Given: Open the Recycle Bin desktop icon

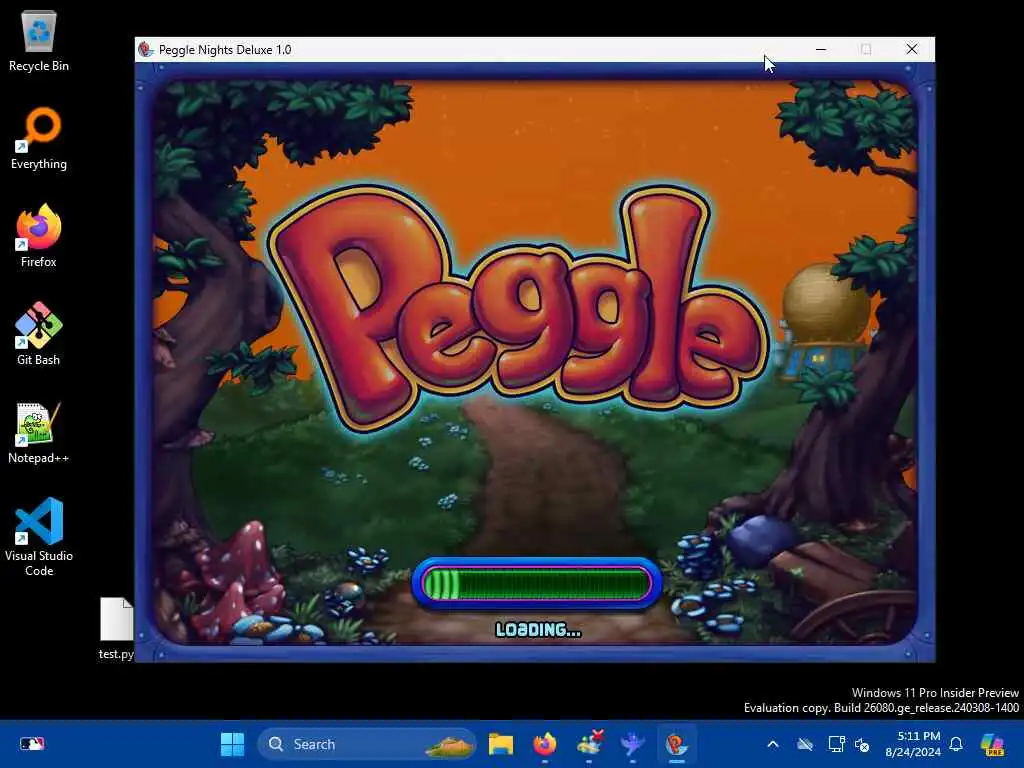Looking at the screenshot, I should coord(39,40).
